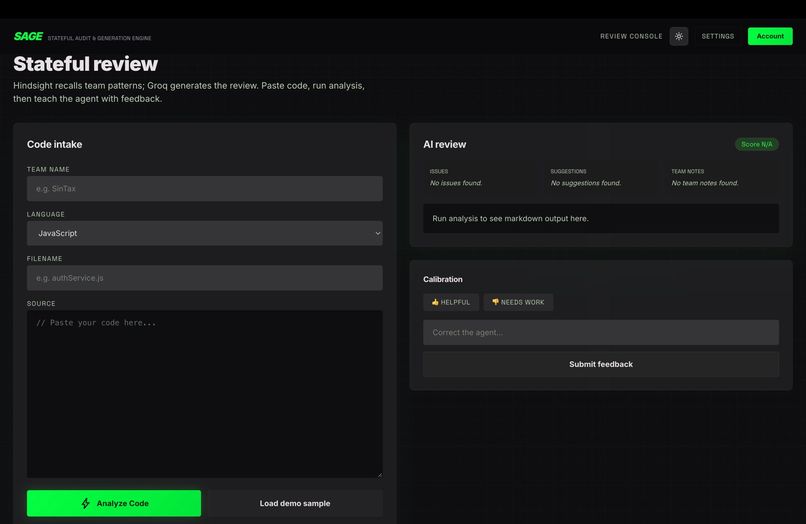The height and width of the screenshot is (524, 806).
Task: Click the green Account button
Action: tap(770, 36)
